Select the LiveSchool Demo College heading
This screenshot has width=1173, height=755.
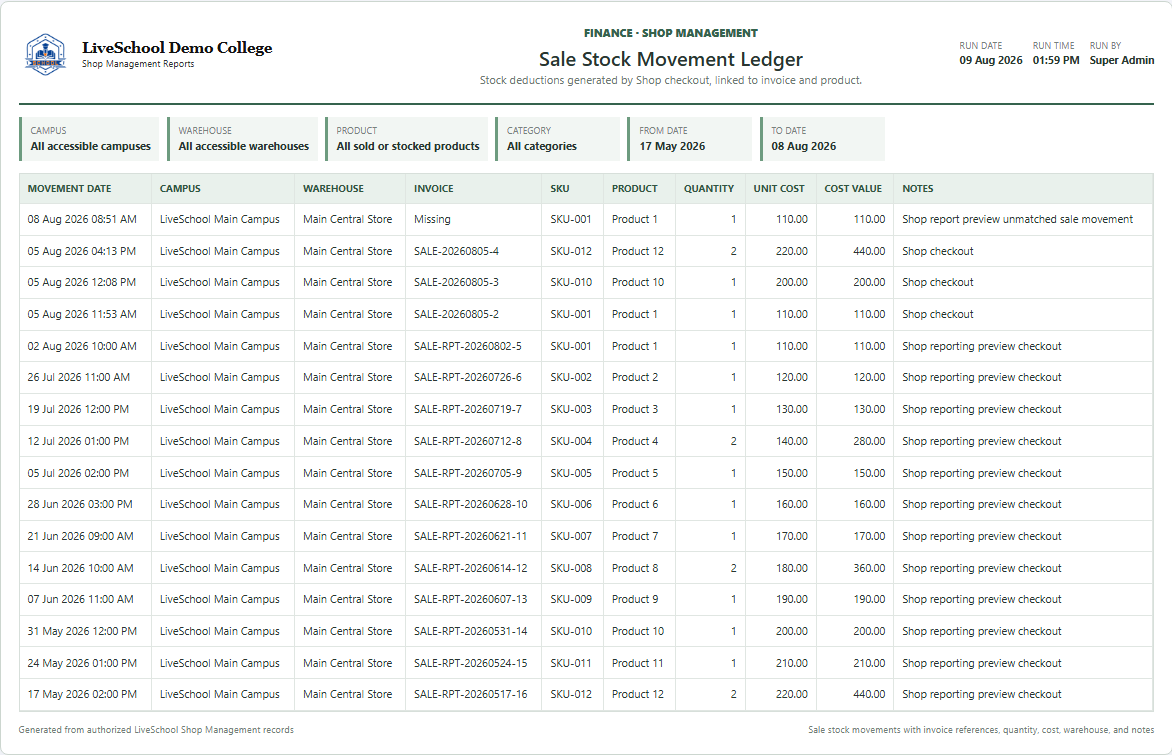(177, 48)
